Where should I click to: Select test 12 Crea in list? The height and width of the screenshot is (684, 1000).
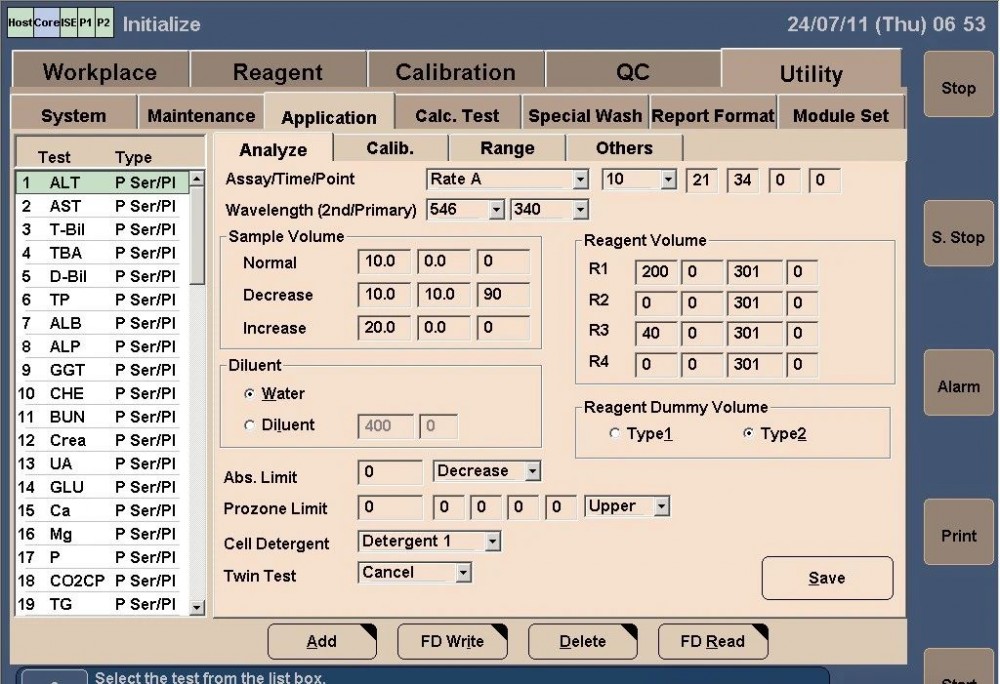tap(102, 440)
